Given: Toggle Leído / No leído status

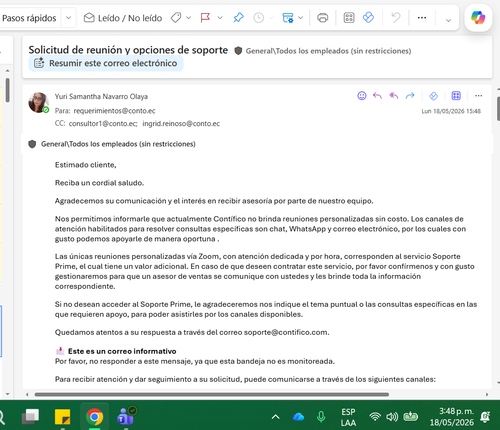Looking at the screenshot, I should click(122, 18).
